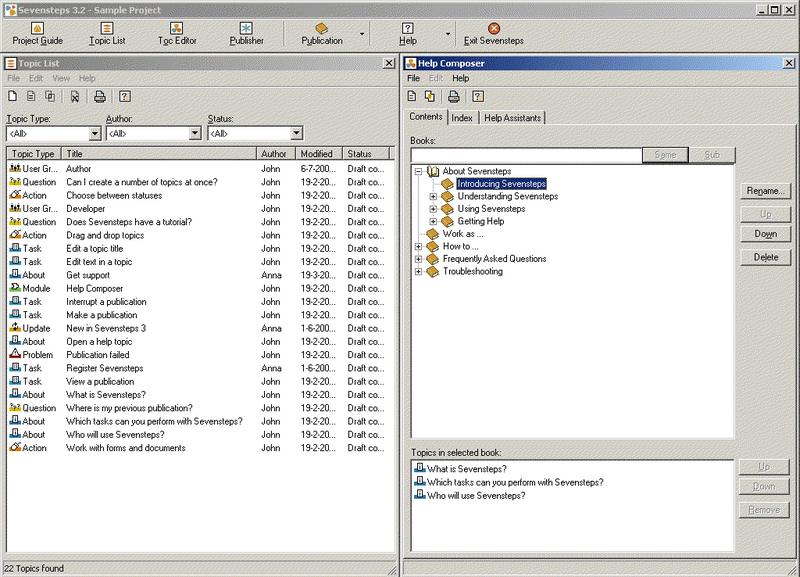Select the Contents tab

(x=426, y=117)
